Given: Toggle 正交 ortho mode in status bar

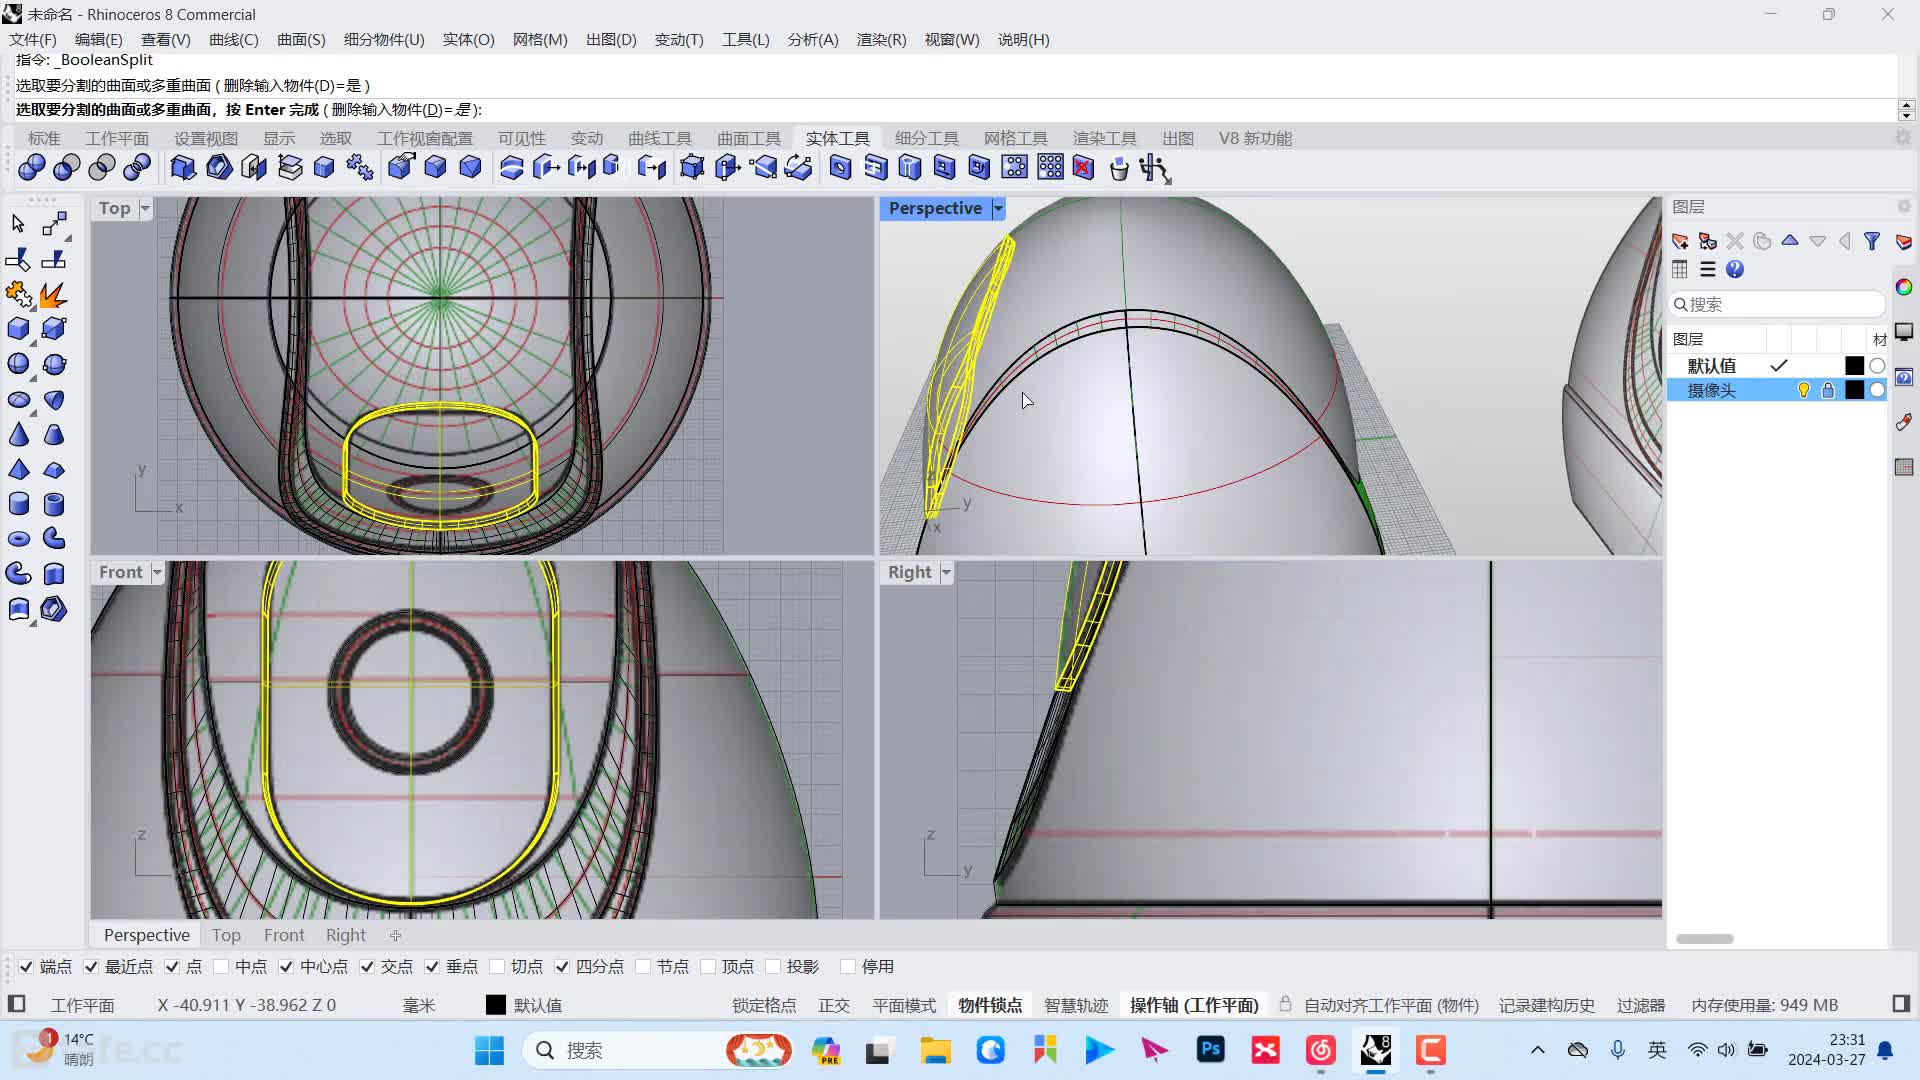Looking at the screenshot, I should tap(834, 1005).
